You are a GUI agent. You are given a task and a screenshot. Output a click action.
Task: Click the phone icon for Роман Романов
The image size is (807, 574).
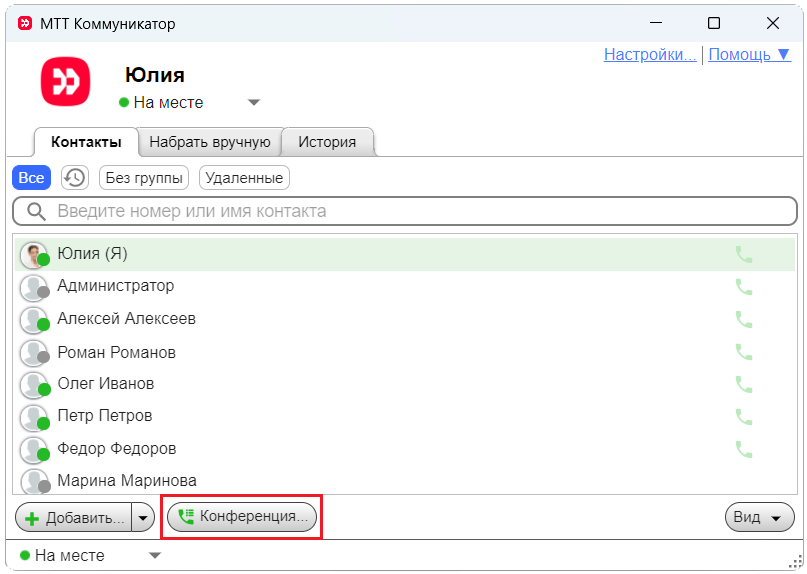(x=743, y=352)
